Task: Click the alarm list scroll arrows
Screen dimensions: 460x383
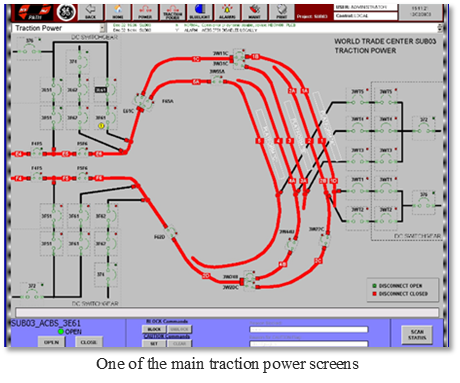Action: [440, 28]
